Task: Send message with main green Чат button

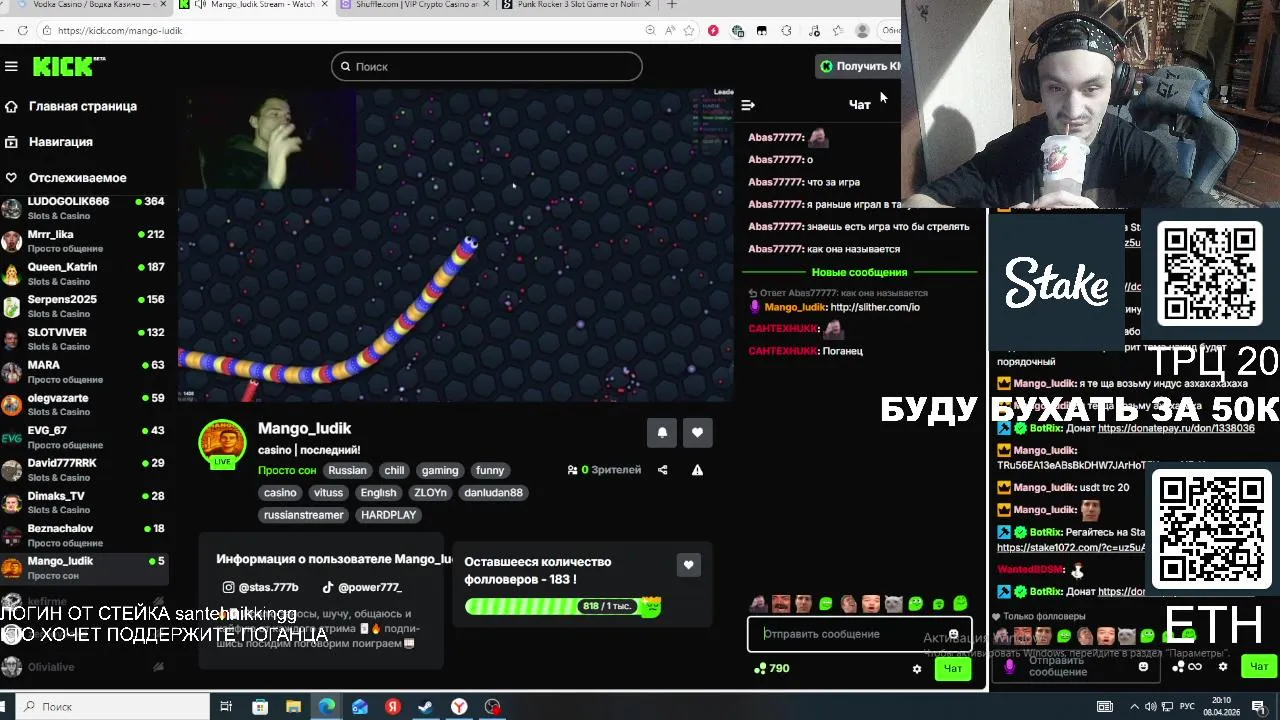Action: (x=953, y=669)
